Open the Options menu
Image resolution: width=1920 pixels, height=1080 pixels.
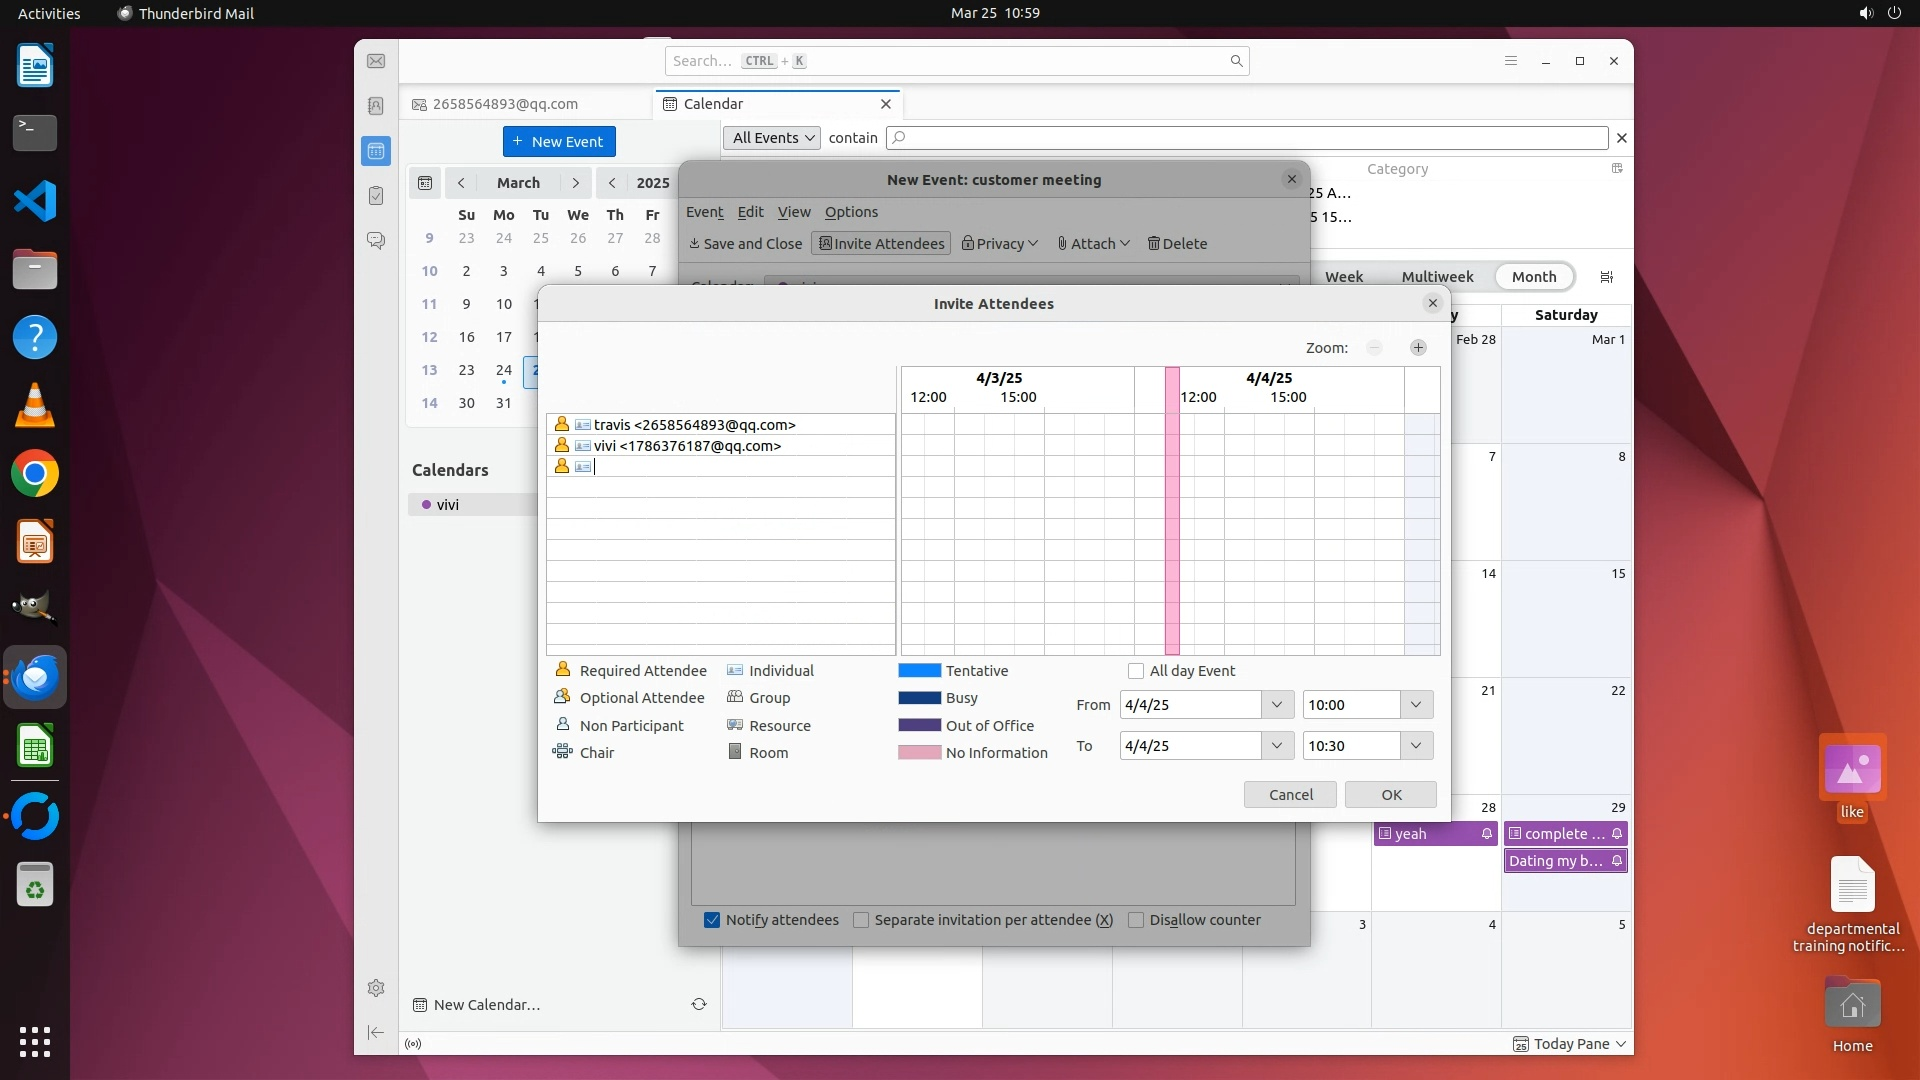point(851,212)
